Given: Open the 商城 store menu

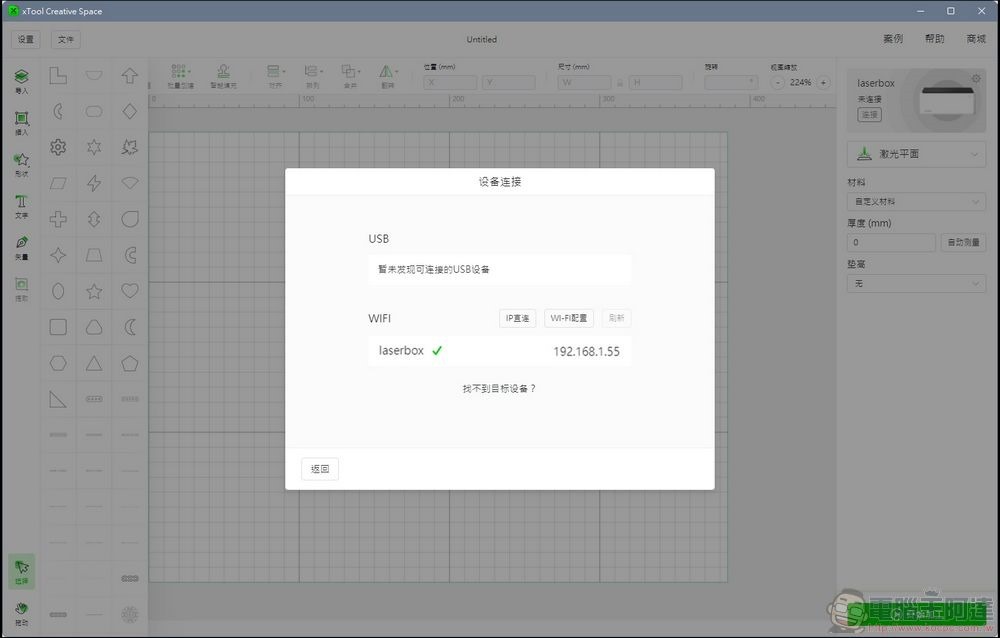Looking at the screenshot, I should coord(976,39).
